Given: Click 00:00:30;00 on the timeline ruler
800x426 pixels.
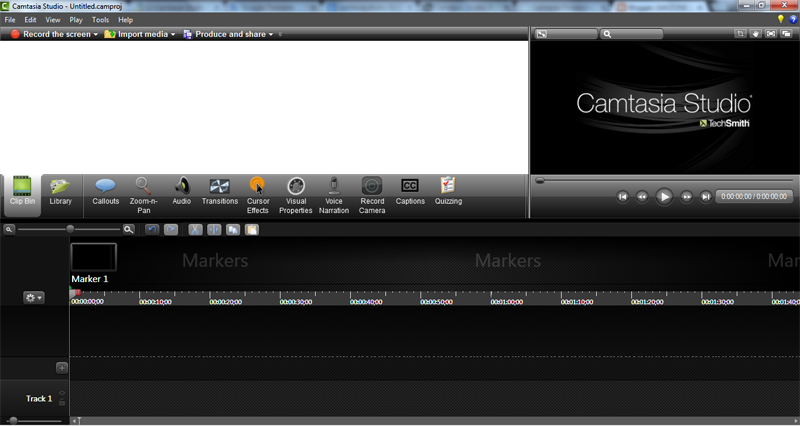Looking at the screenshot, I should 296,302.
